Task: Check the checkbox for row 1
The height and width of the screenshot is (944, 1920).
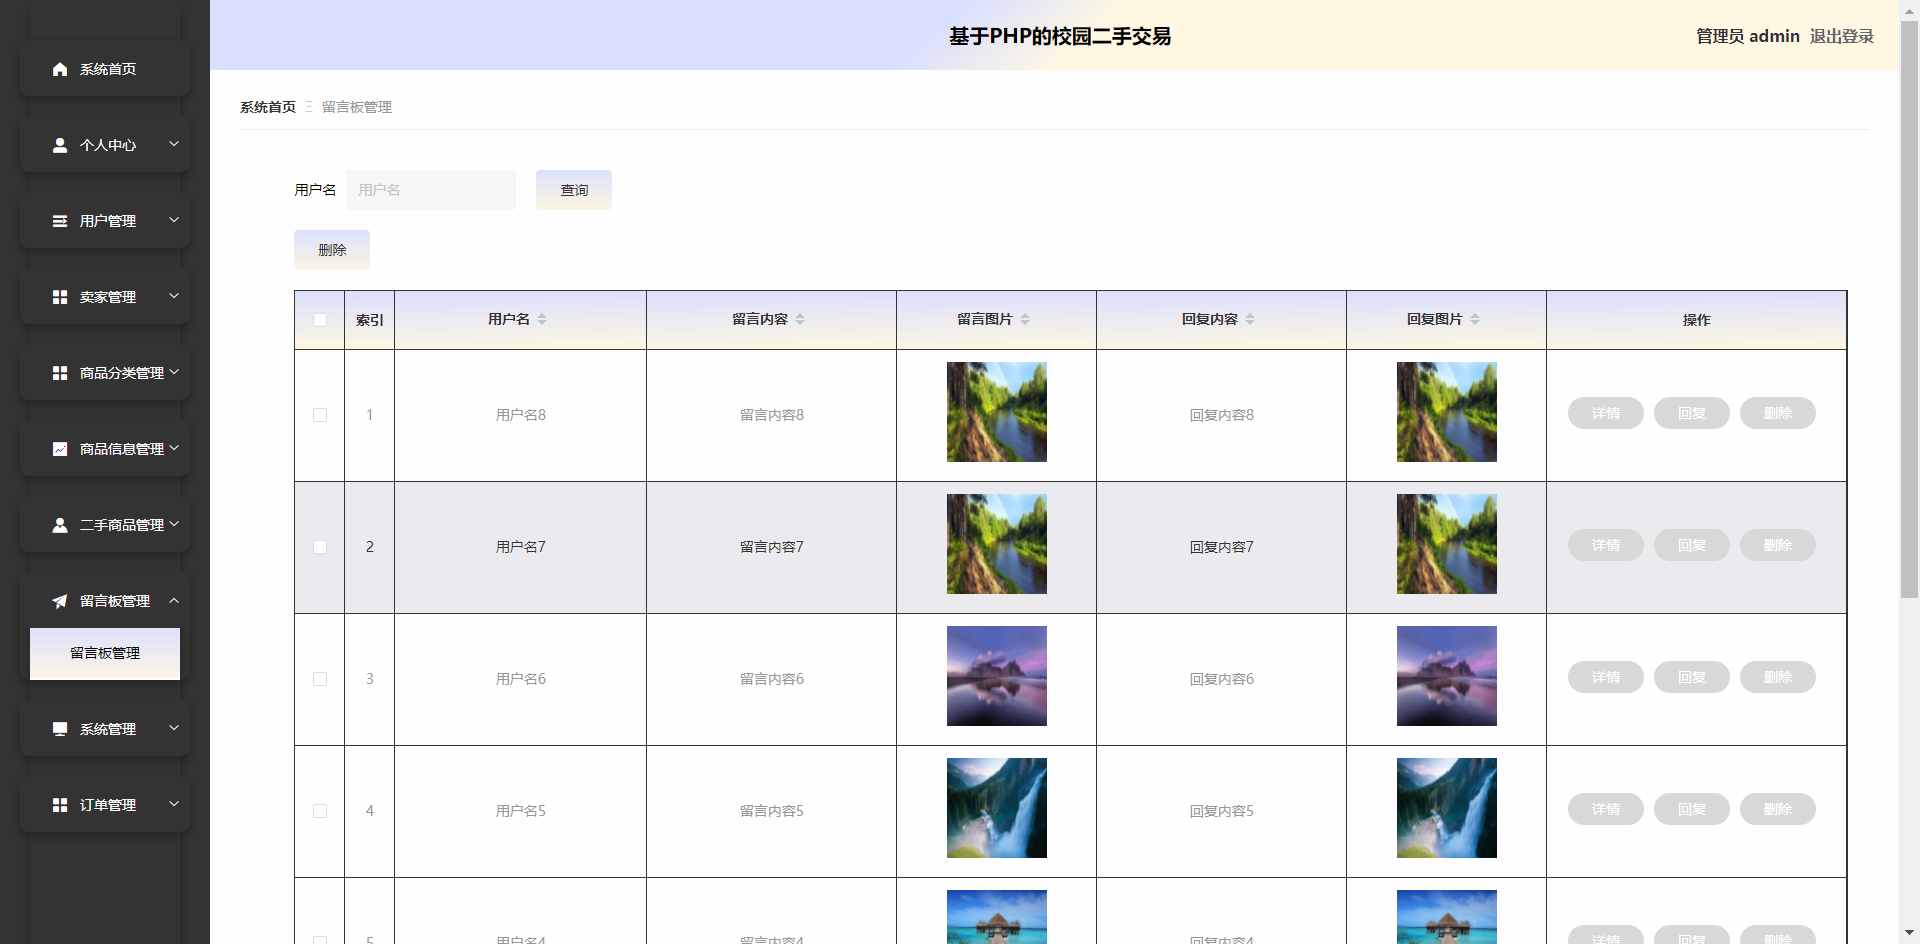Action: click(320, 415)
